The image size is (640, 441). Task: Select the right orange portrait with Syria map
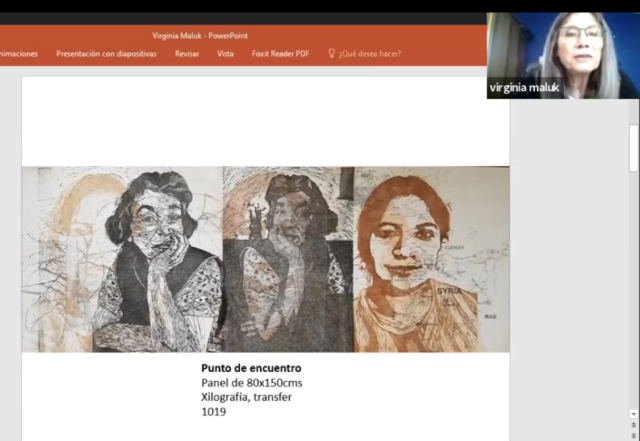click(x=431, y=259)
